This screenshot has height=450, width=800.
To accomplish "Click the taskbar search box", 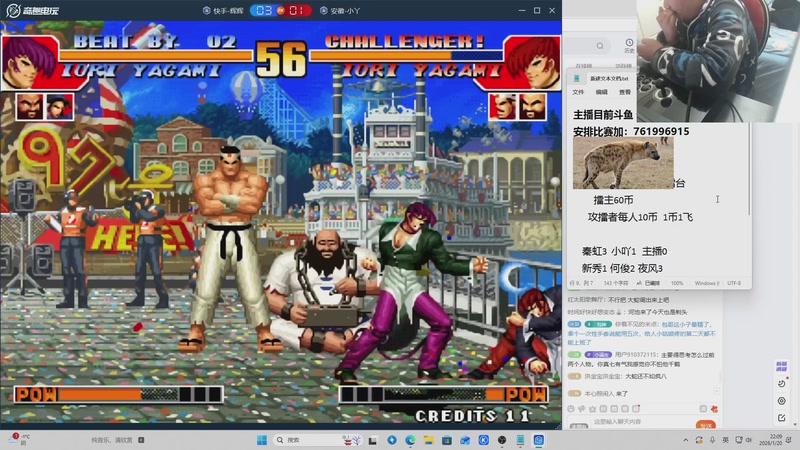I will [319, 440].
